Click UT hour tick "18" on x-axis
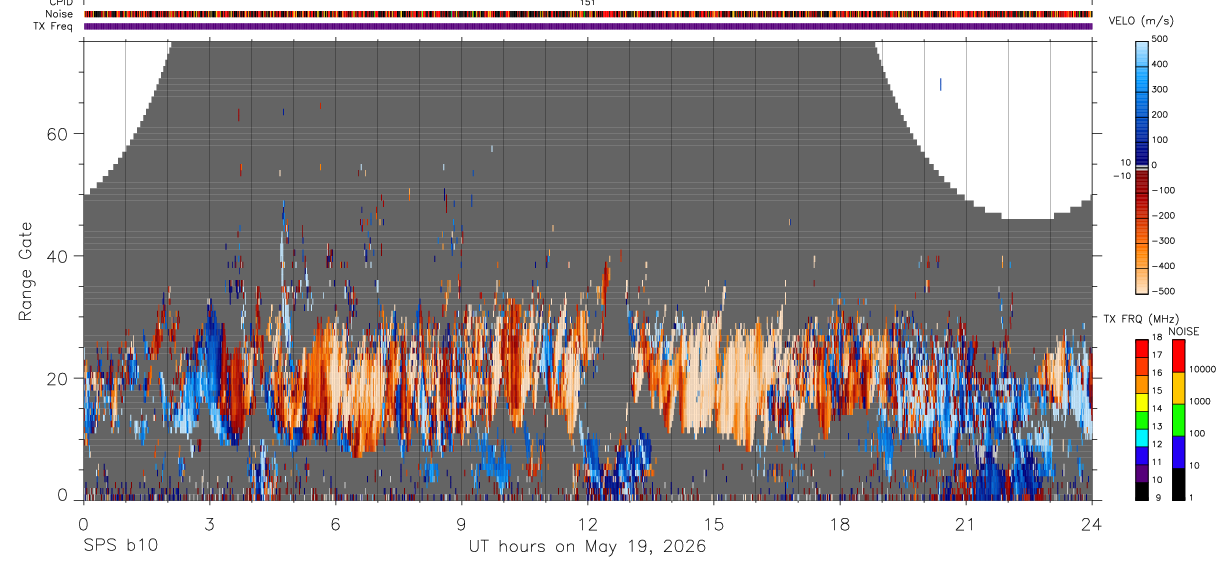 [x=840, y=523]
